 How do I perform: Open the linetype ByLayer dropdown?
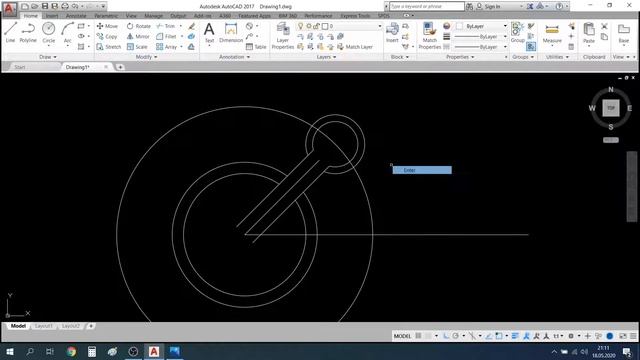coord(480,47)
